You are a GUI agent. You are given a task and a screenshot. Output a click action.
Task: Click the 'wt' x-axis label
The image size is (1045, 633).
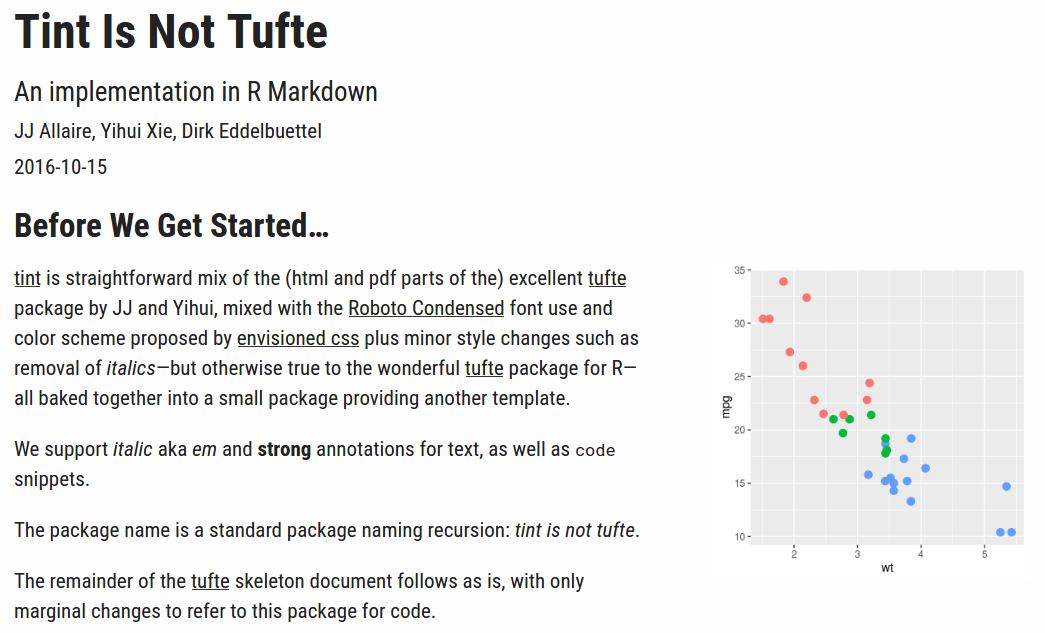point(887,568)
